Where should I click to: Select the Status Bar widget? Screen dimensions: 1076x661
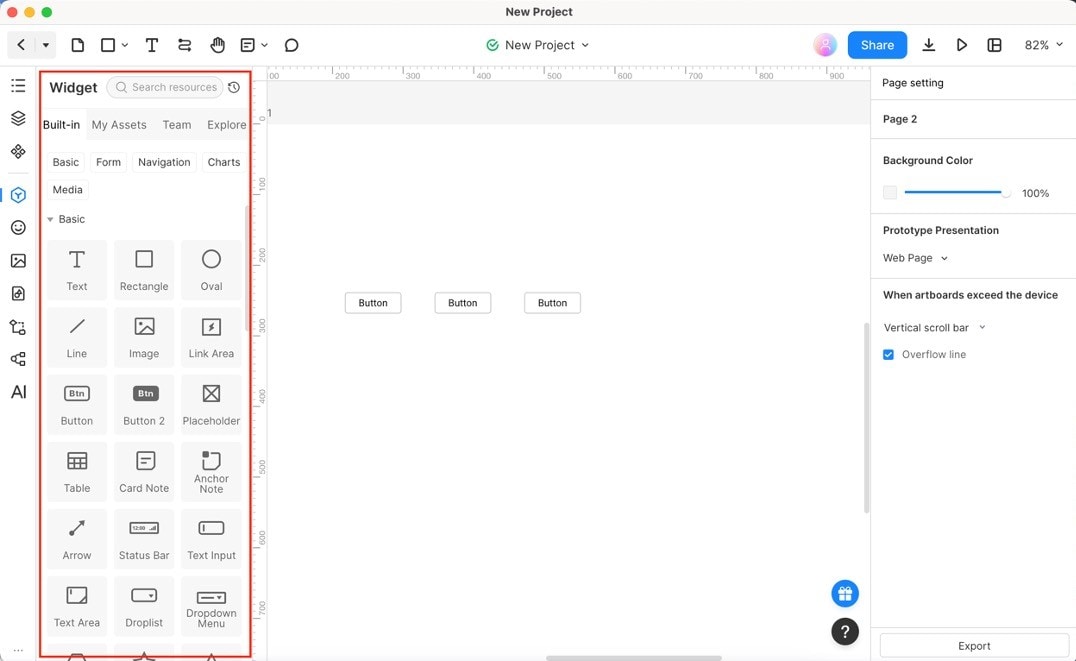pos(144,539)
